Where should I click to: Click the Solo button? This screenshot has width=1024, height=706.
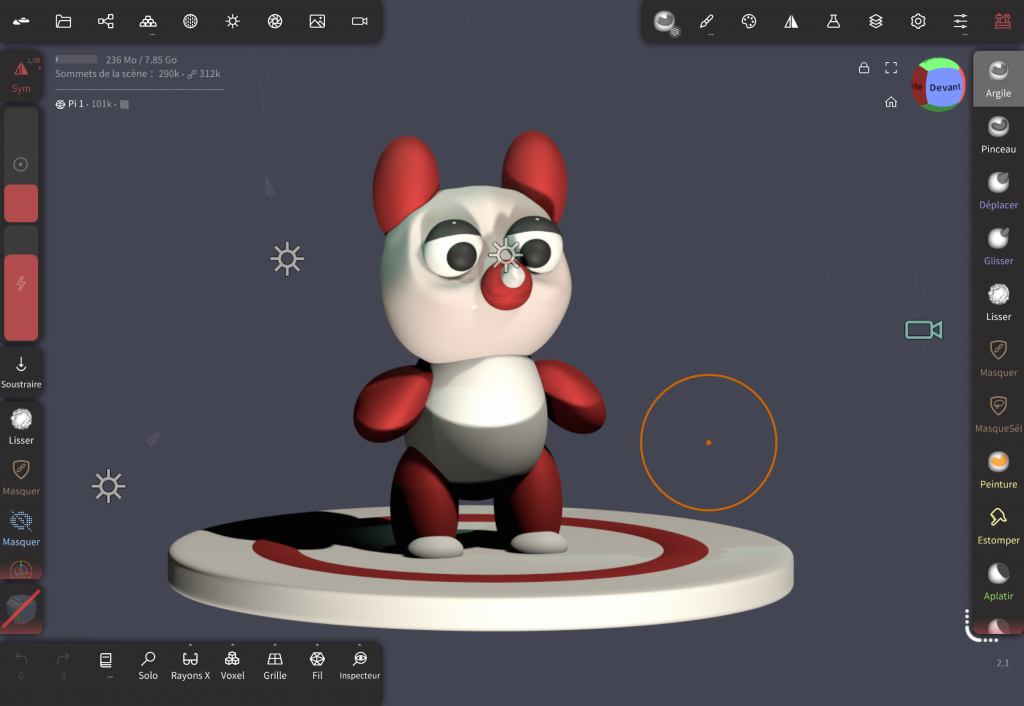pyautogui.click(x=148, y=665)
